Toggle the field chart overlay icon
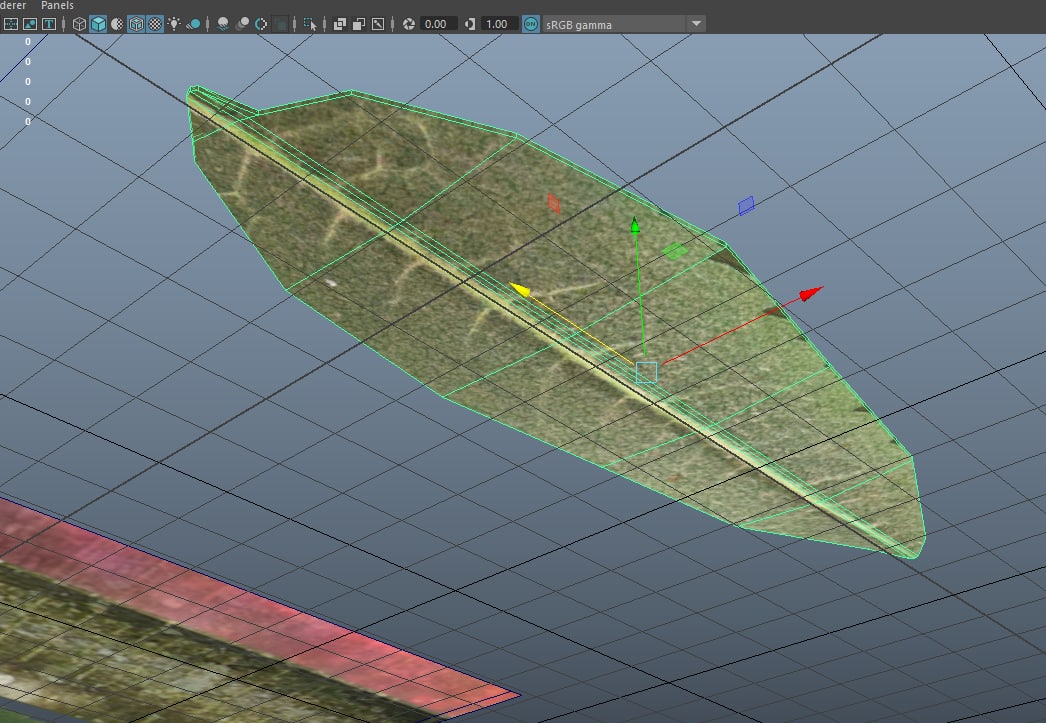This screenshot has height=723, width=1046. [11, 24]
